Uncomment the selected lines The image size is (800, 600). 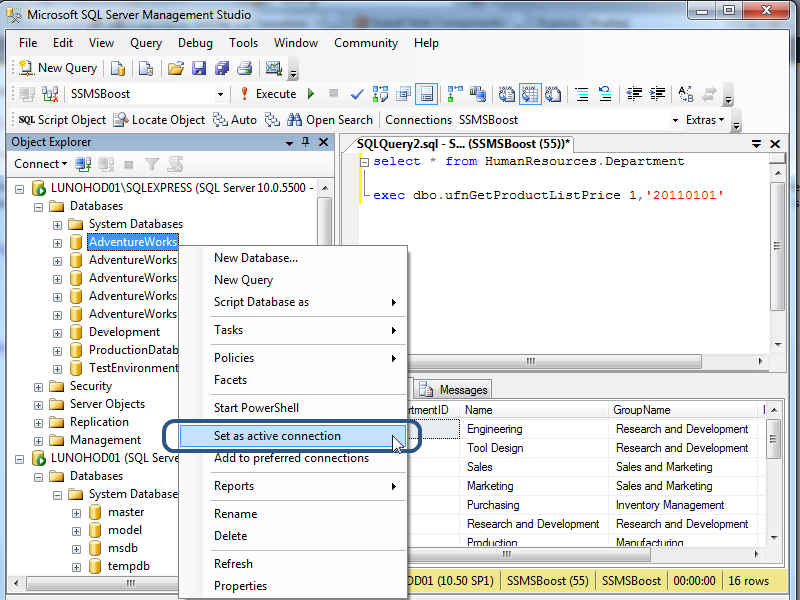pyautogui.click(x=605, y=94)
